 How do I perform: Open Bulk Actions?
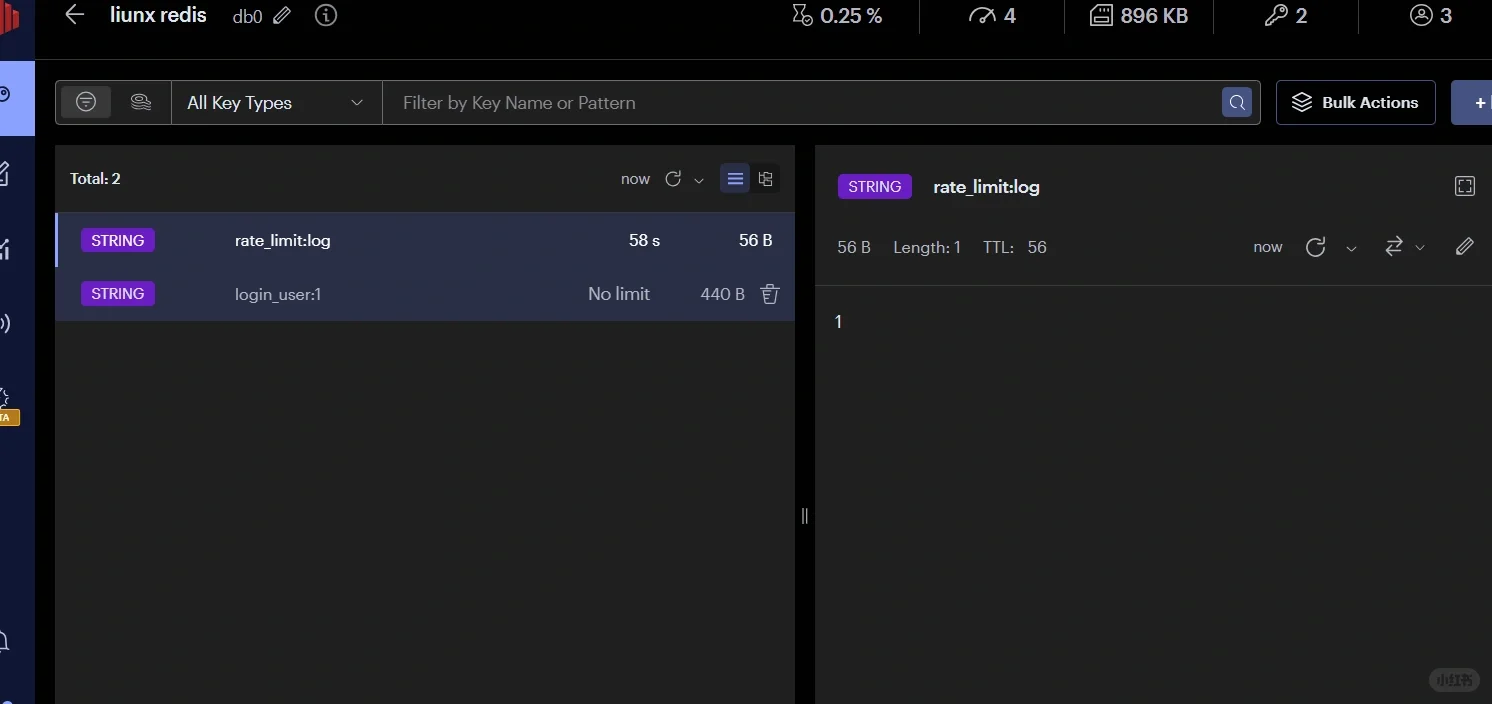1355,102
